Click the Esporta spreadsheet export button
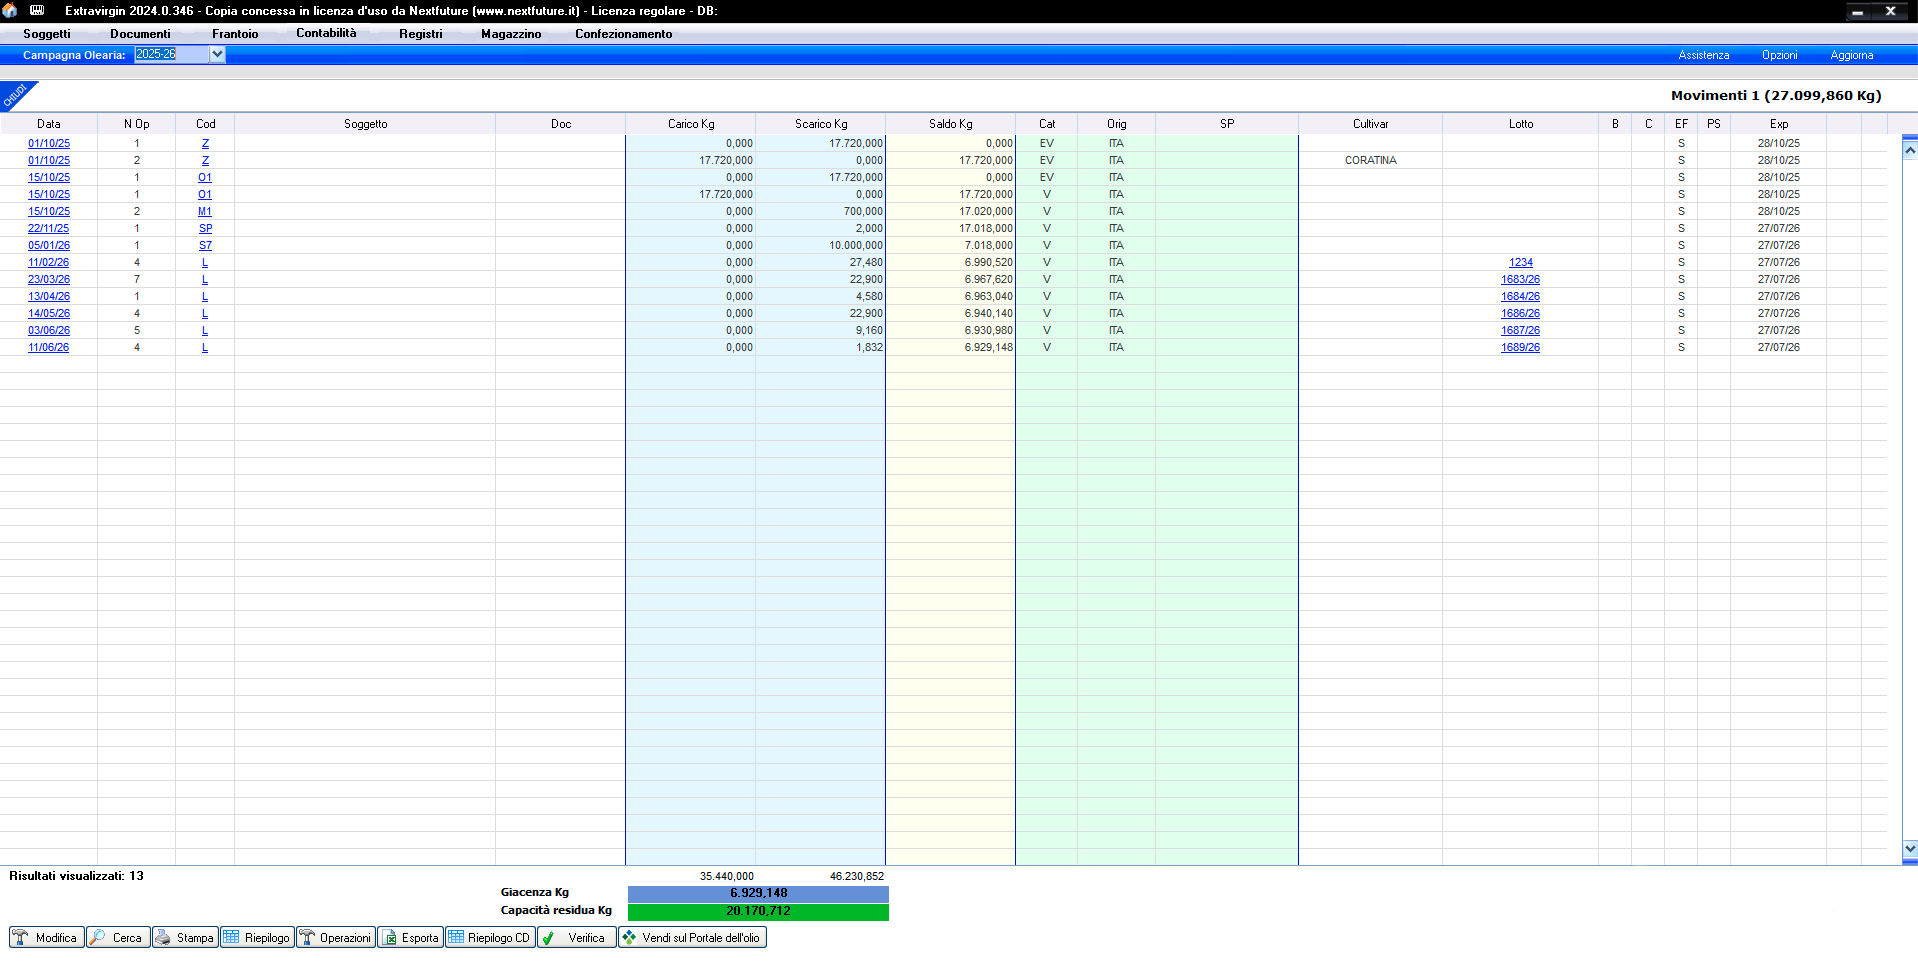Screen dimensions: 1918x961 coord(410,937)
